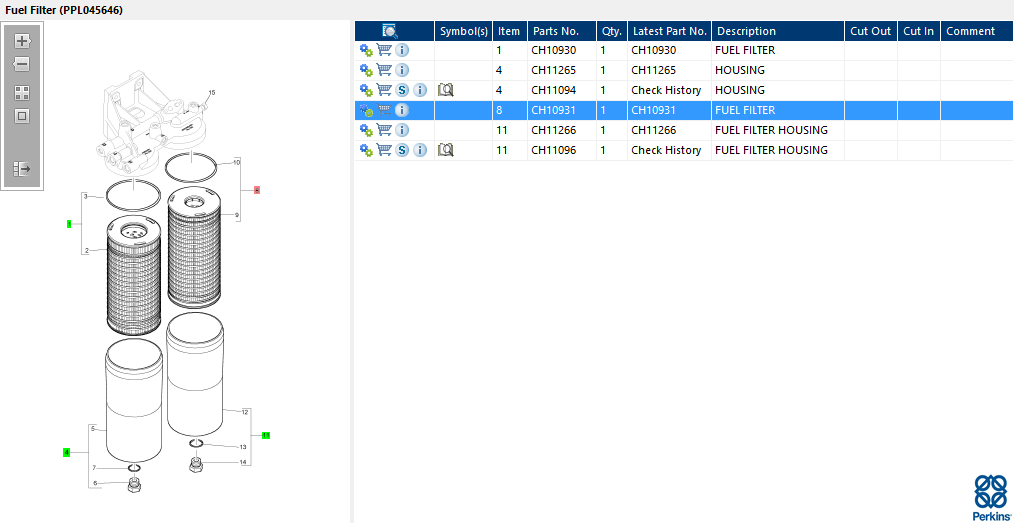
Task: Click FUEL FILTER HOUSING description for CH11096
Action: click(x=771, y=150)
